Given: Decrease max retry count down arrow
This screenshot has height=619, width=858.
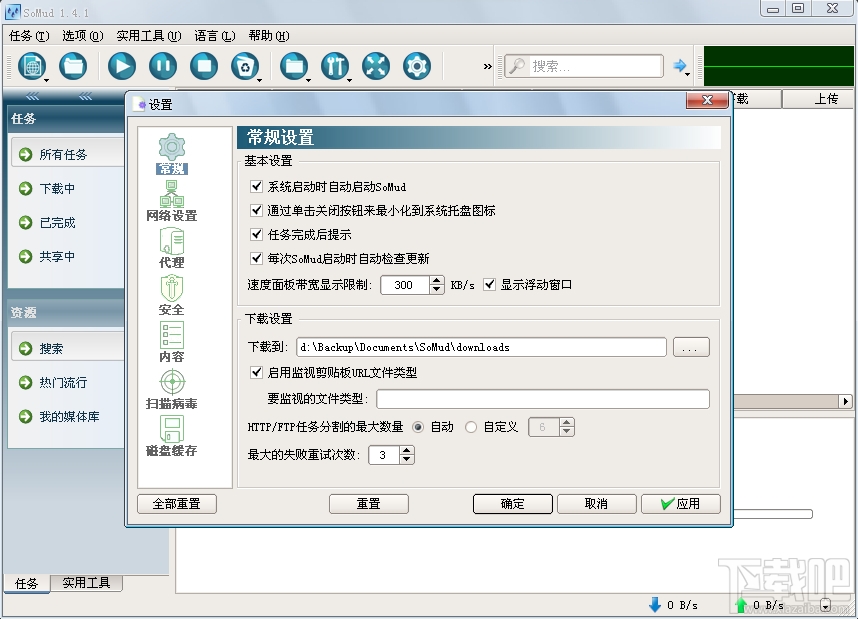Looking at the screenshot, I should [x=407, y=460].
